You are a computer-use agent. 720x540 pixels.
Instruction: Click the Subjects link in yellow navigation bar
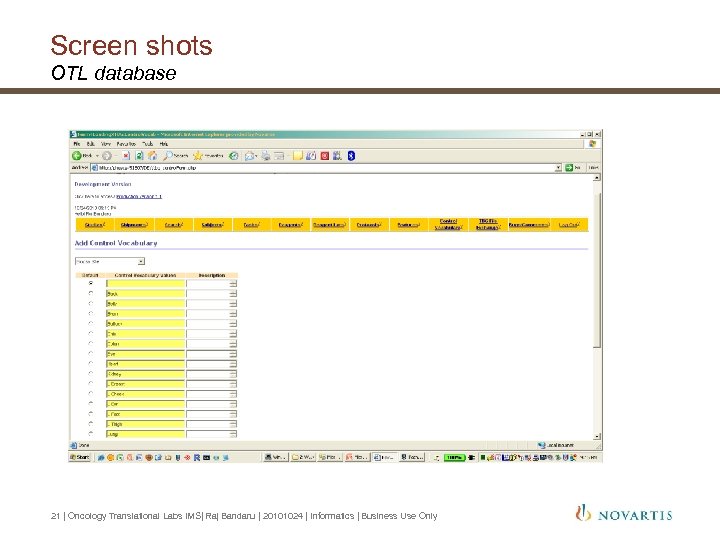pyautogui.click(x=213, y=225)
